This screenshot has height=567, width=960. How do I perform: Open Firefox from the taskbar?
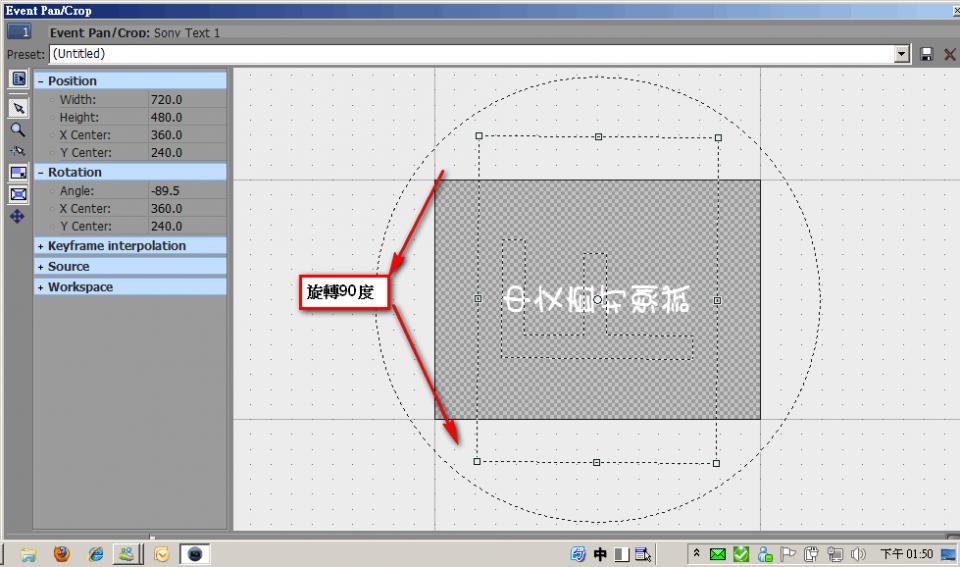point(62,553)
